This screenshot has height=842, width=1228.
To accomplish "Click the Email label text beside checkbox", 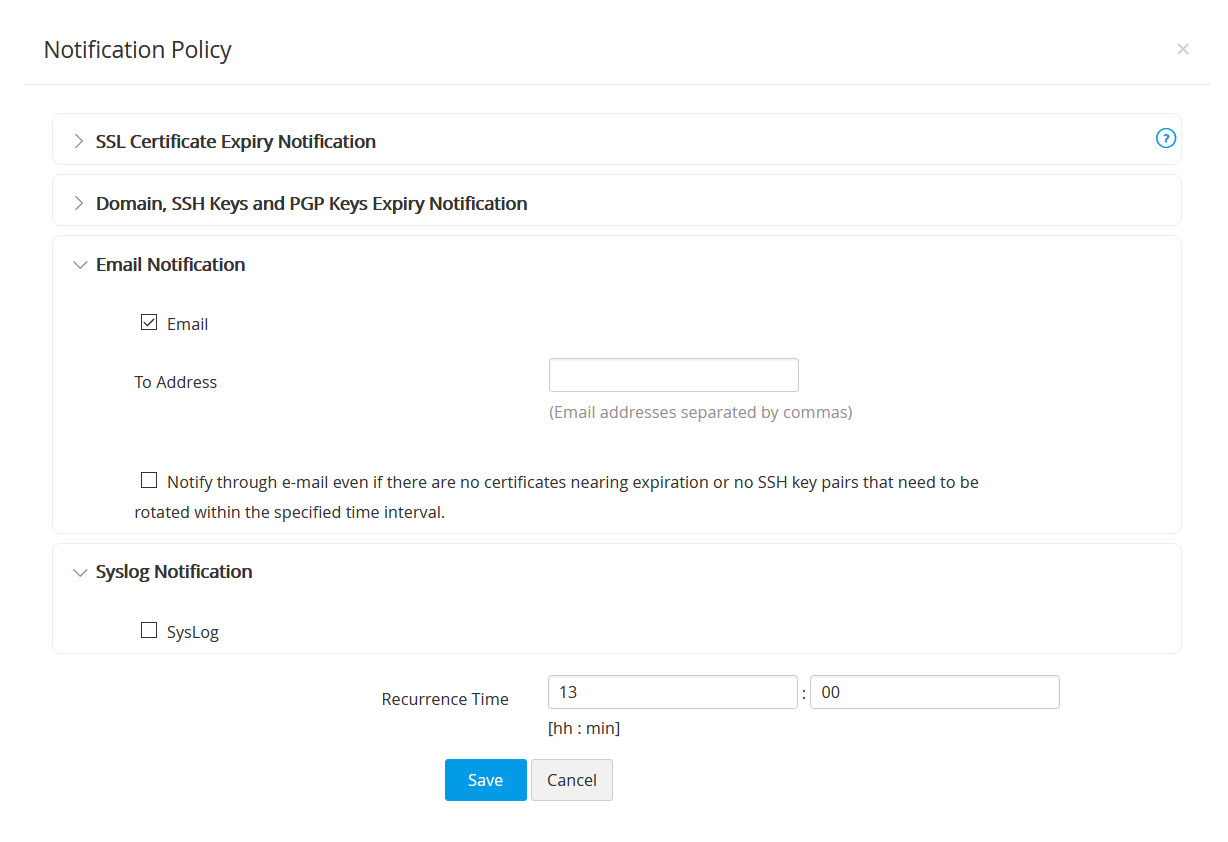I will [x=187, y=324].
